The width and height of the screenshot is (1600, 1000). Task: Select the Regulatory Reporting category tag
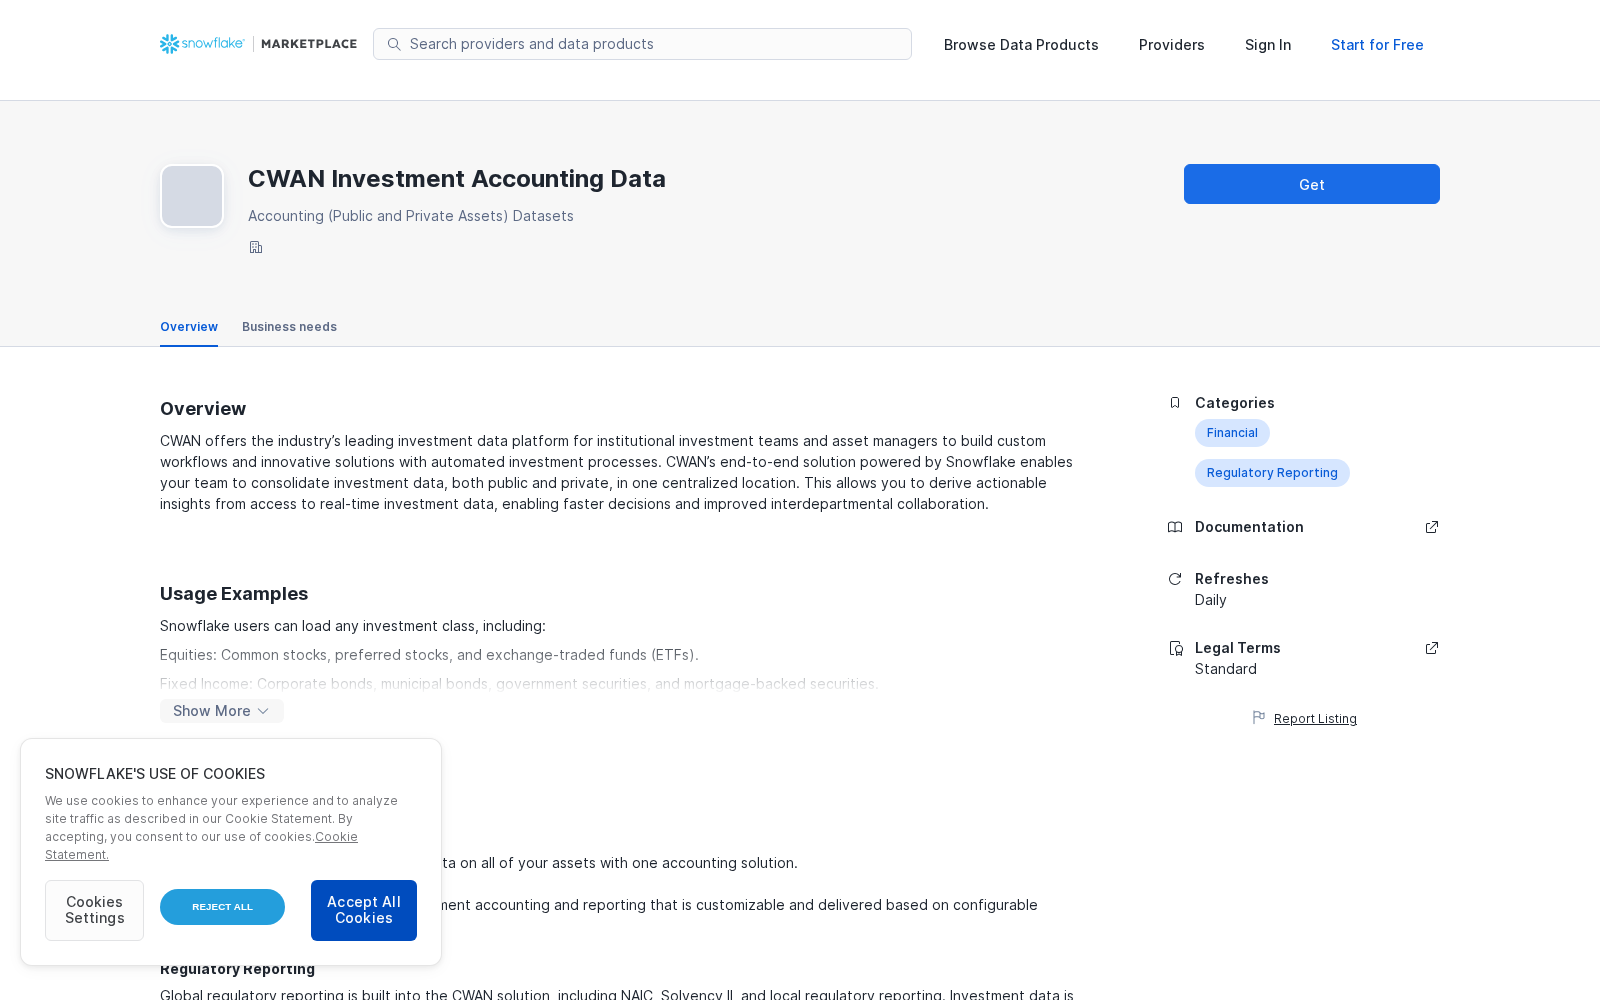(x=1272, y=473)
